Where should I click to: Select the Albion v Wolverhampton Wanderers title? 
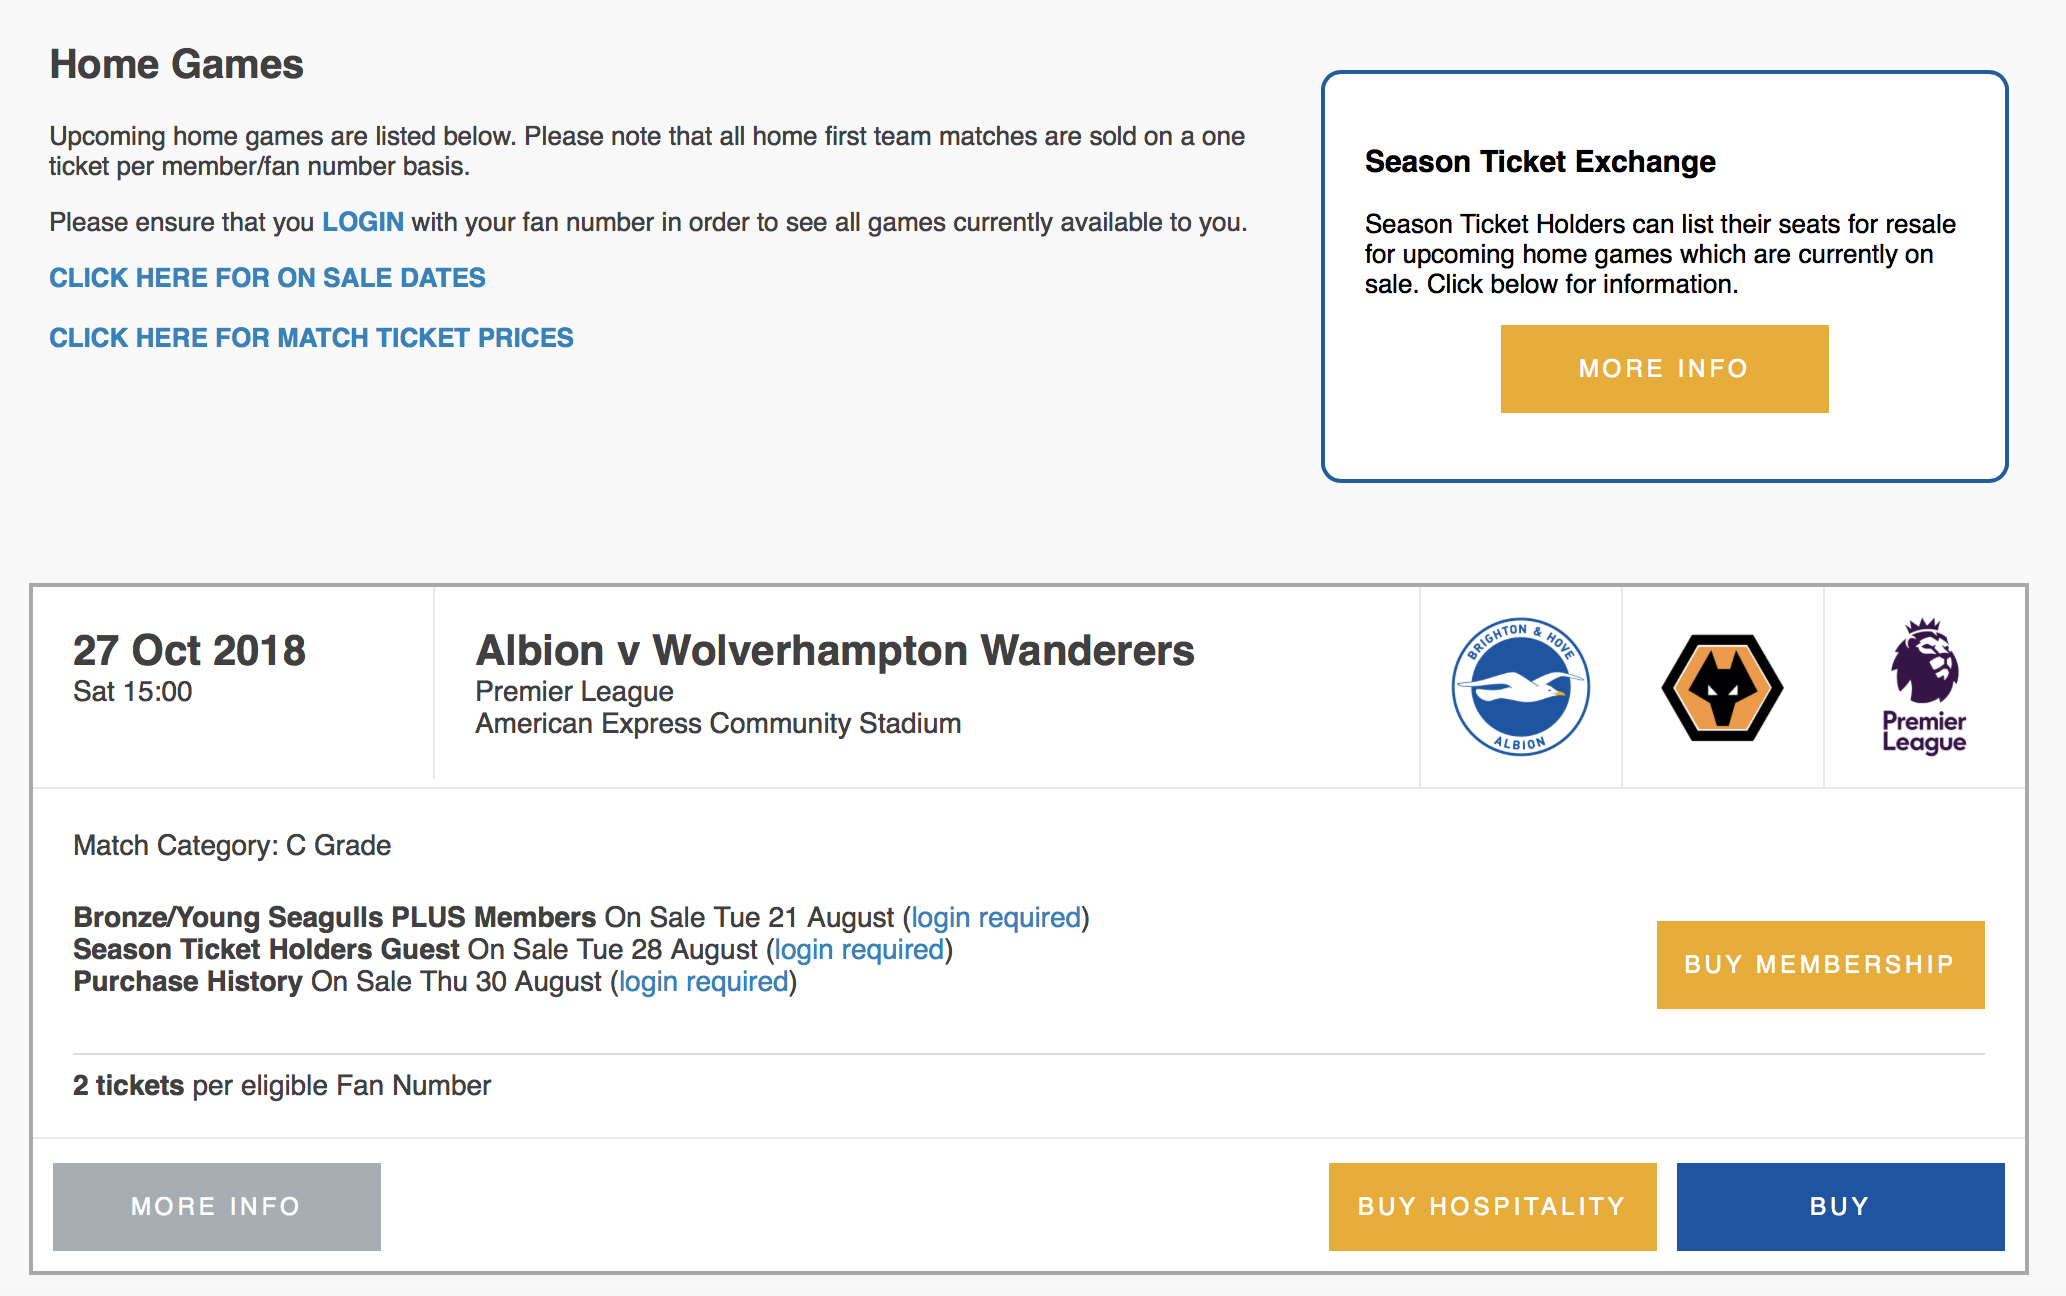pos(835,651)
